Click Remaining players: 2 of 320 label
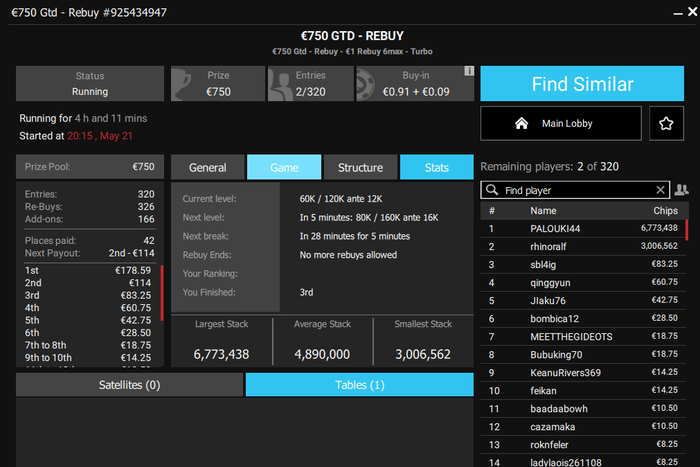The width and height of the screenshot is (700, 467). 550,167
